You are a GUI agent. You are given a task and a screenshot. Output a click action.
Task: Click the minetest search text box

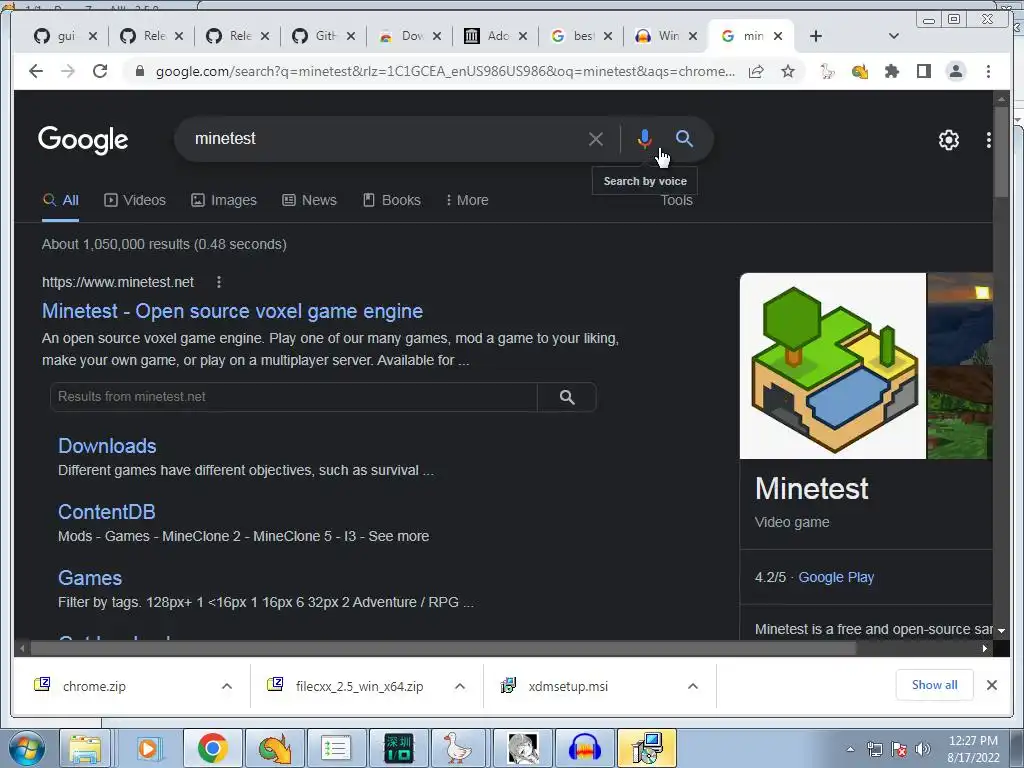385,138
